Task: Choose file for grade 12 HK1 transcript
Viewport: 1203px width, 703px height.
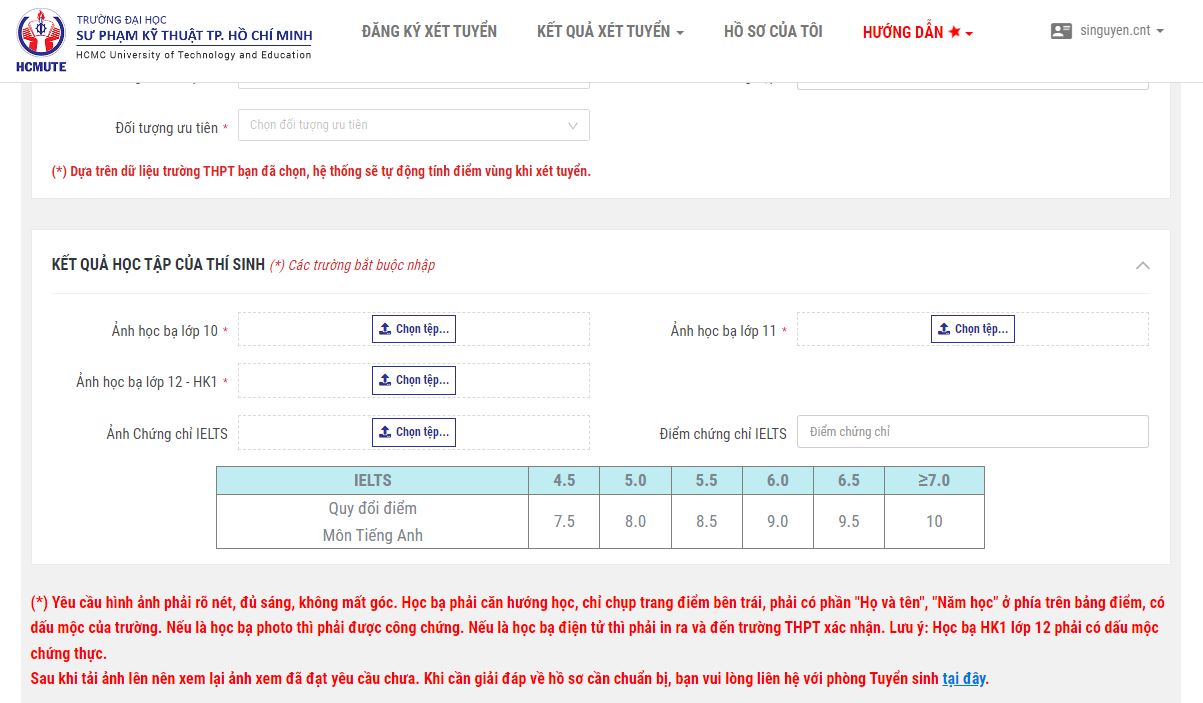Action: (413, 380)
